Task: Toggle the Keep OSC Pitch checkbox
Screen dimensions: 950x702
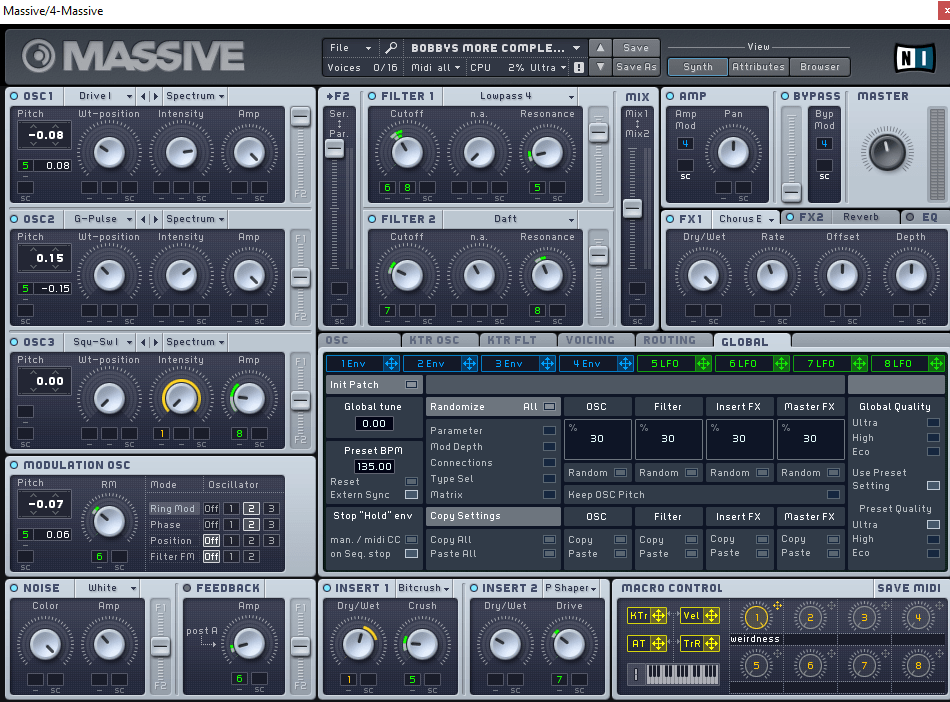Action: [832, 494]
